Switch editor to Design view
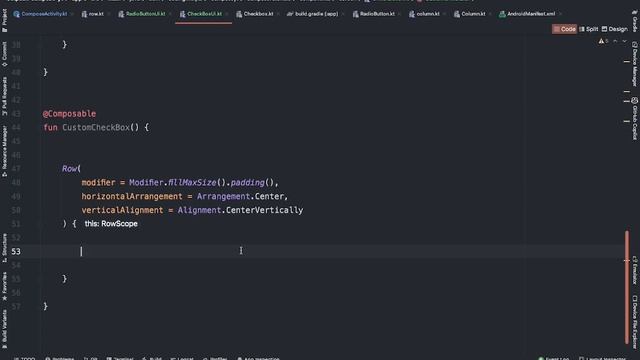The width and height of the screenshot is (640, 360). [x=614, y=29]
